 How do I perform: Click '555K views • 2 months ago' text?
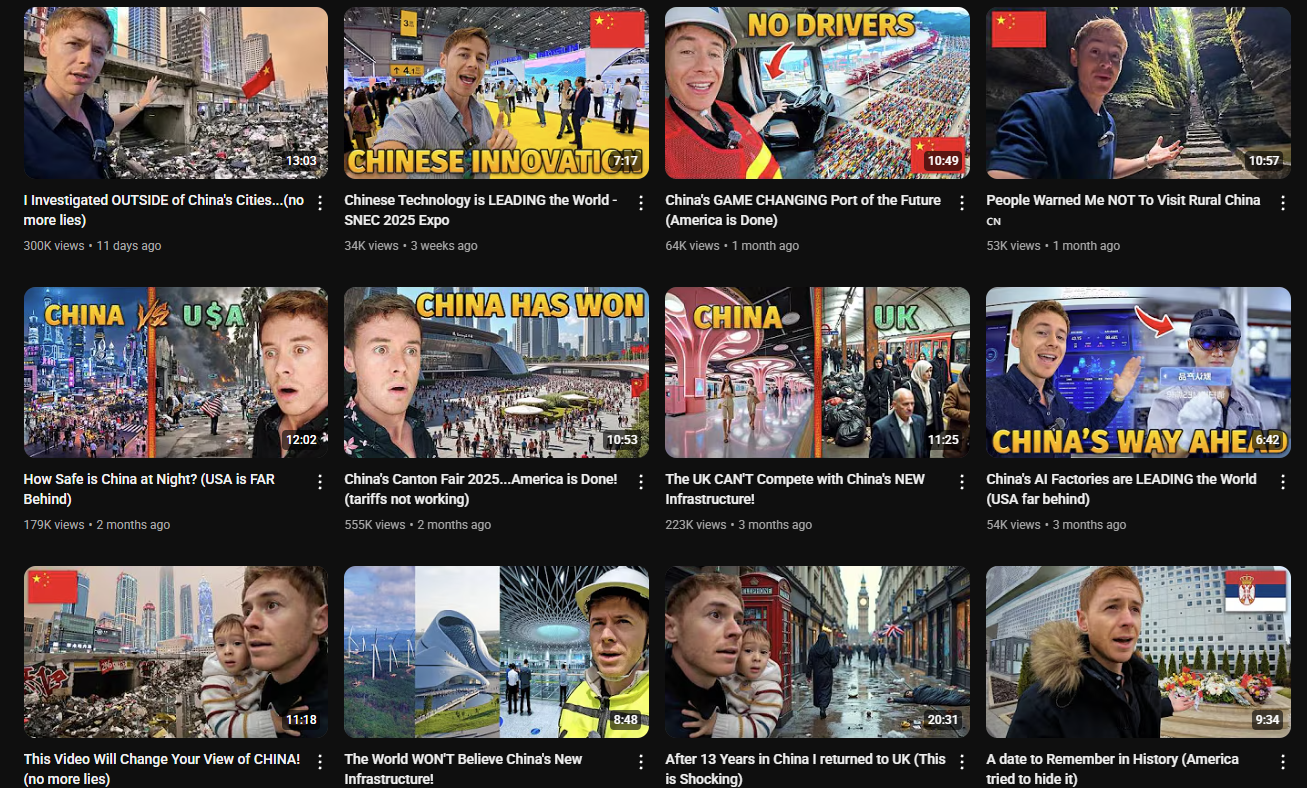pos(418,525)
